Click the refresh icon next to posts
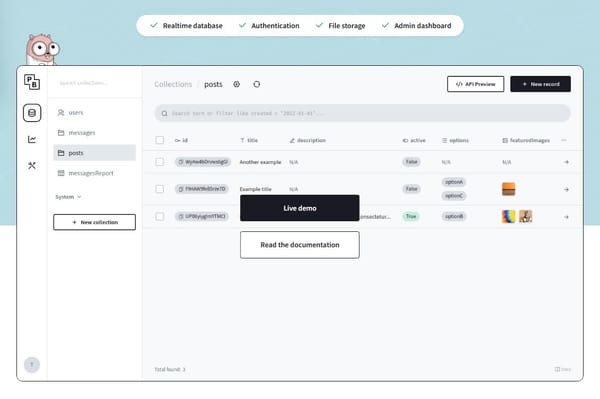The height and width of the screenshot is (399, 600). 256,84
